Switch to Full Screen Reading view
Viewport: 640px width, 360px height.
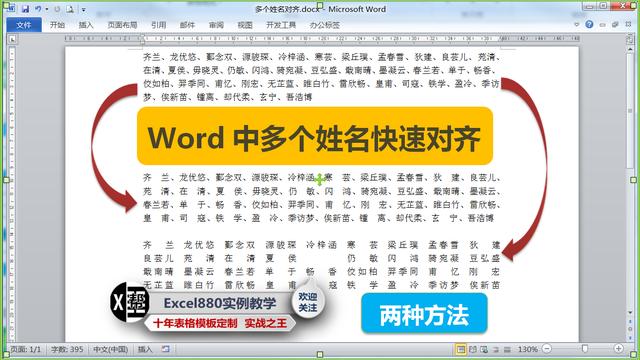pos(473,349)
